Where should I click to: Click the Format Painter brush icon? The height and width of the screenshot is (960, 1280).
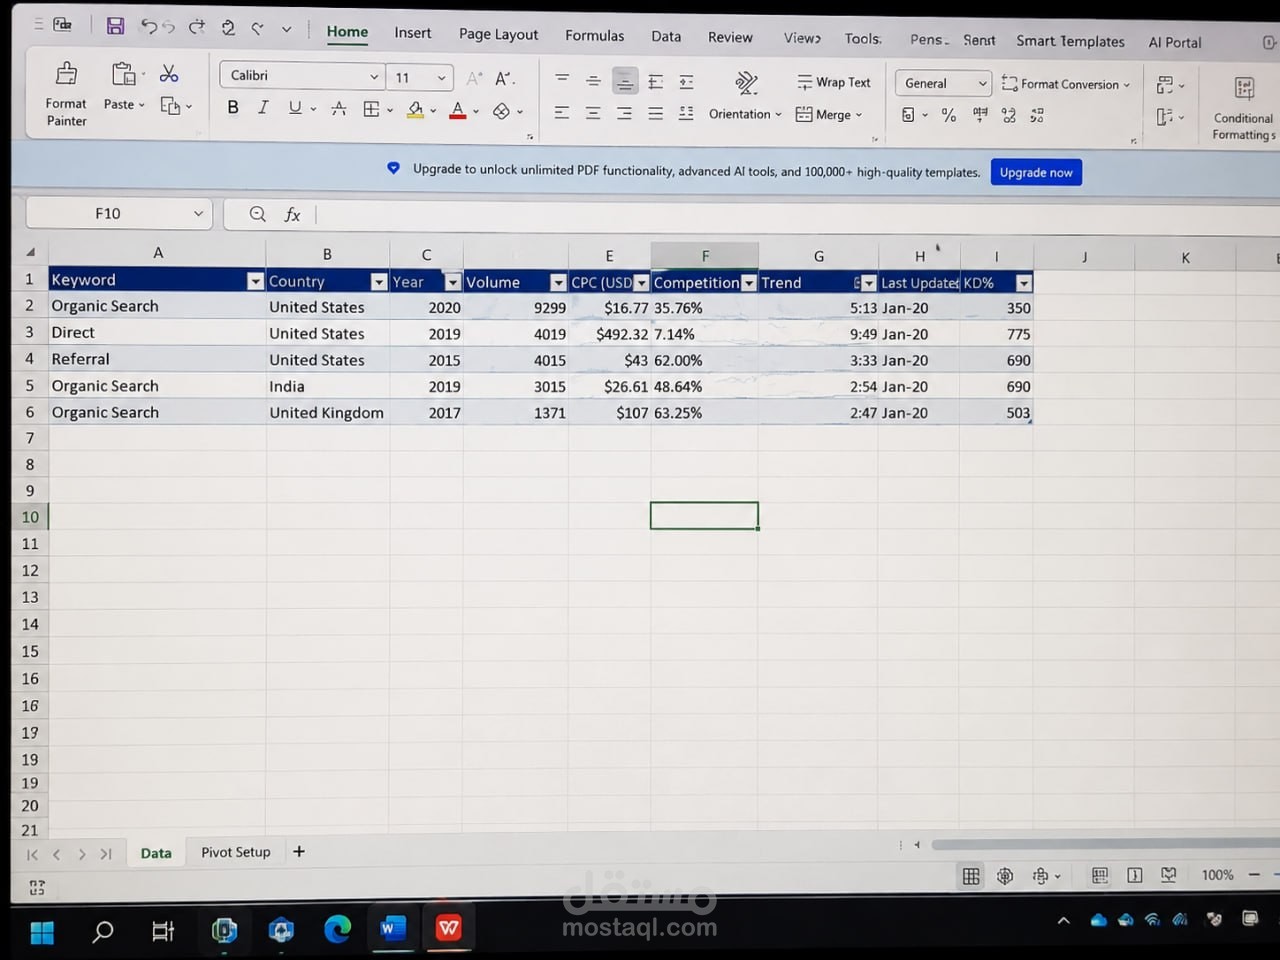pos(66,73)
